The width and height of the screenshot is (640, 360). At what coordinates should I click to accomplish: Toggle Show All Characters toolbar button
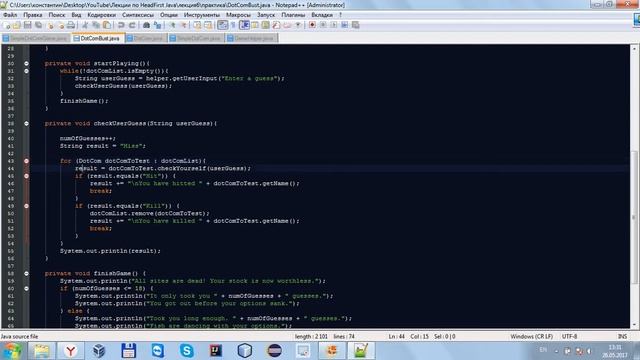(x=233, y=25)
